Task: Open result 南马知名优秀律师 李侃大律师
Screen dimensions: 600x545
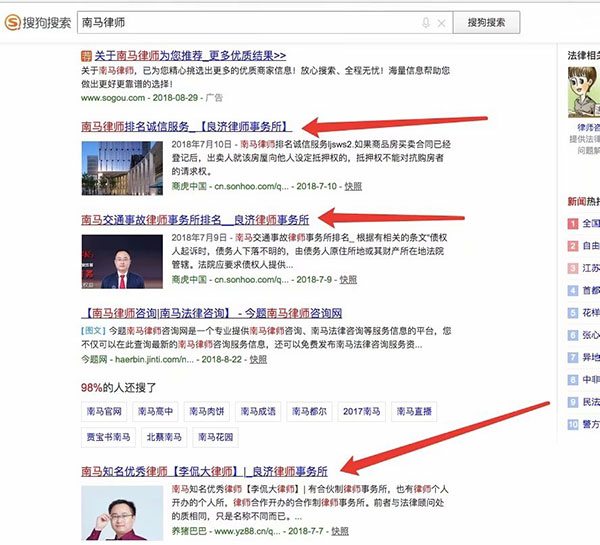Action: click(204, 471)
